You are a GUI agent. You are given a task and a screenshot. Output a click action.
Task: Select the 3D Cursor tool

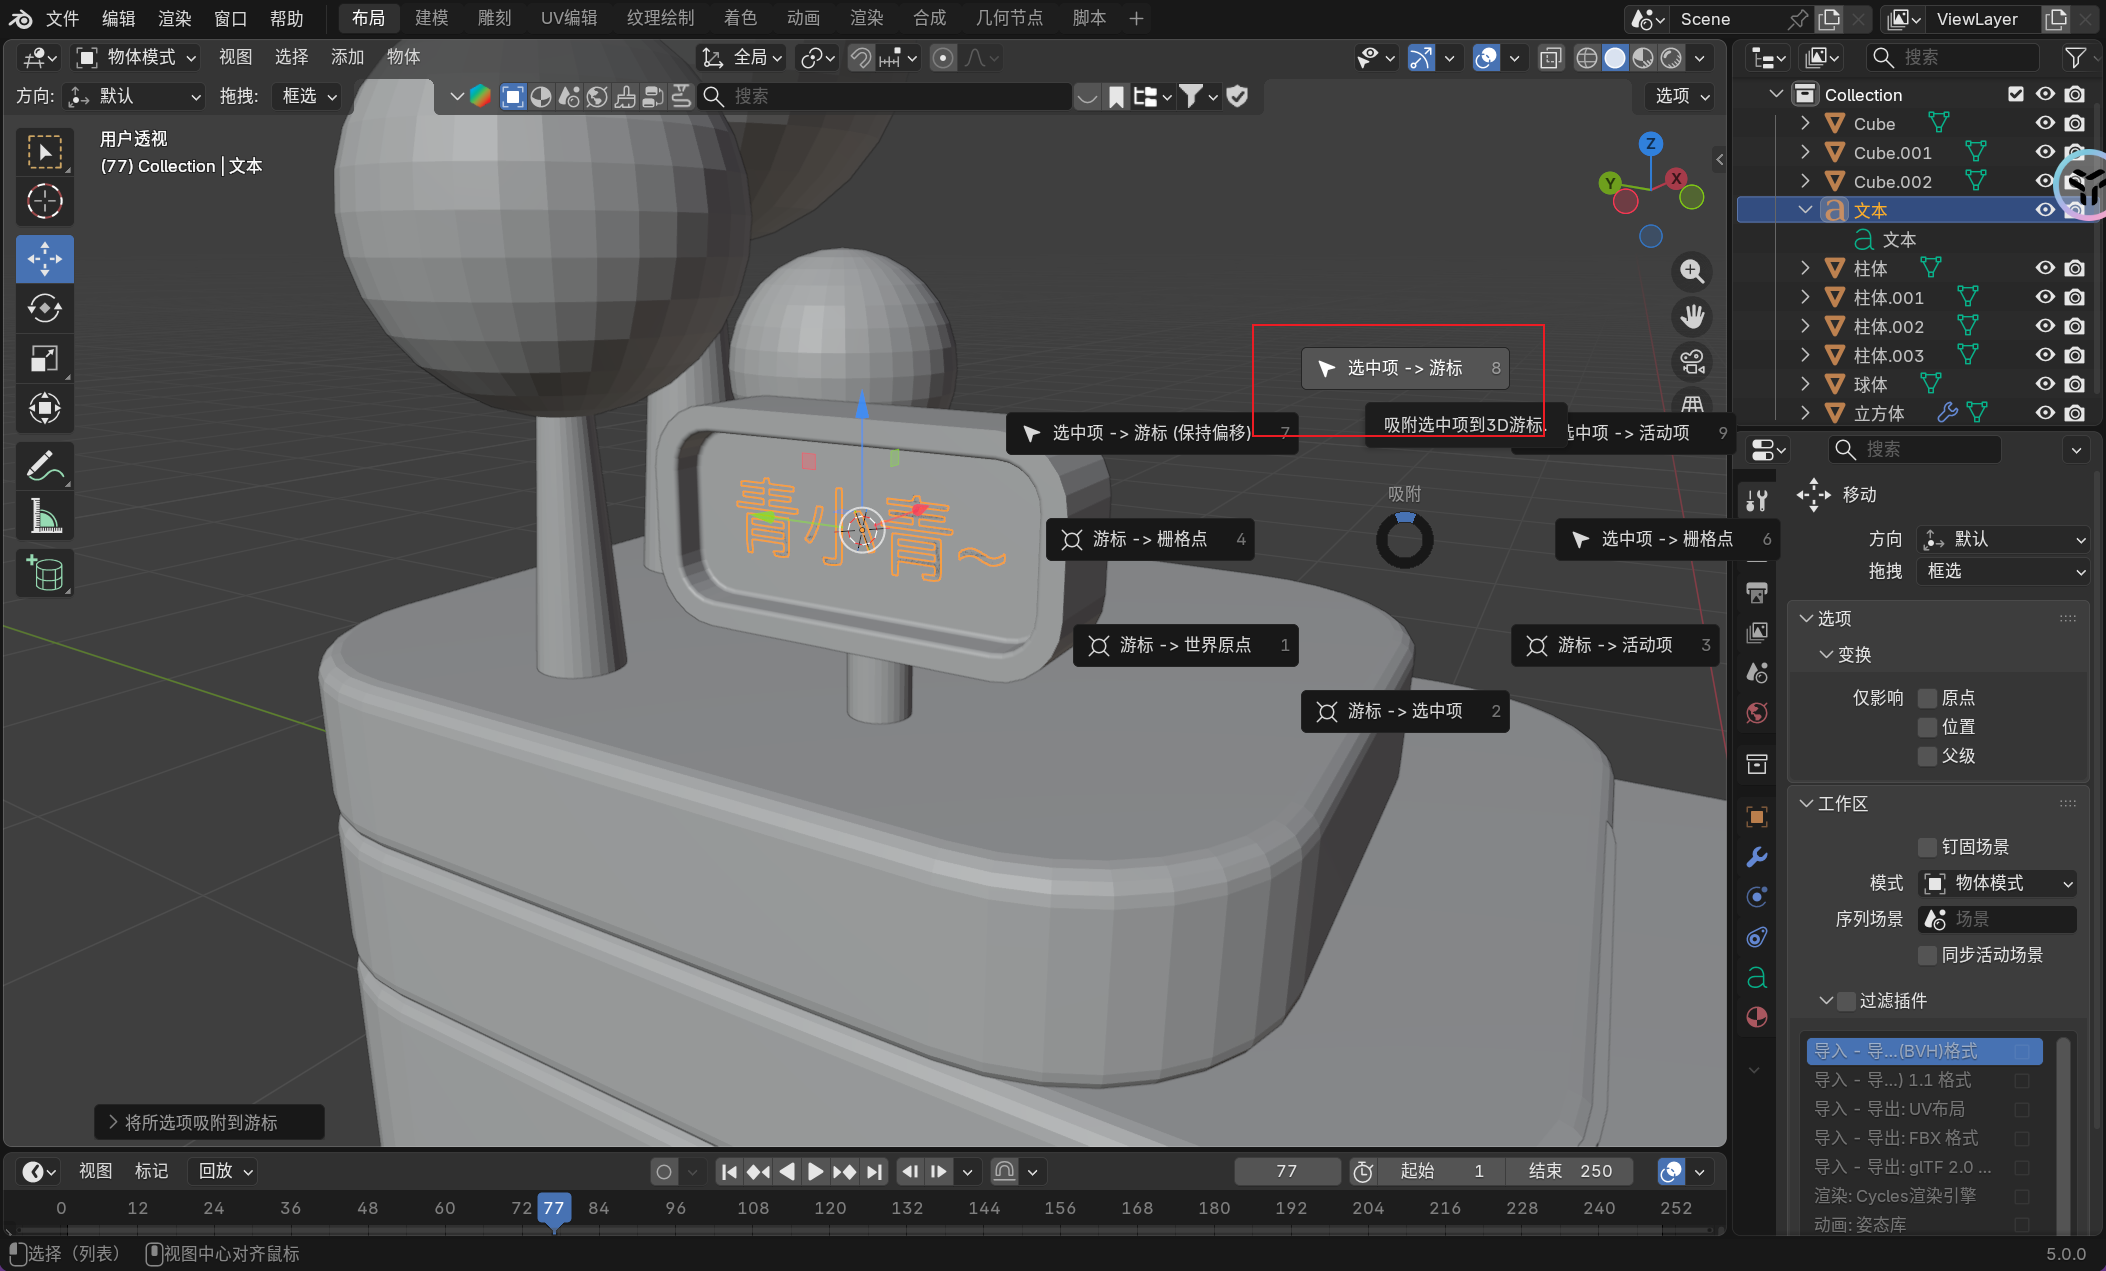pyautogui.click(x=44, y=202)
